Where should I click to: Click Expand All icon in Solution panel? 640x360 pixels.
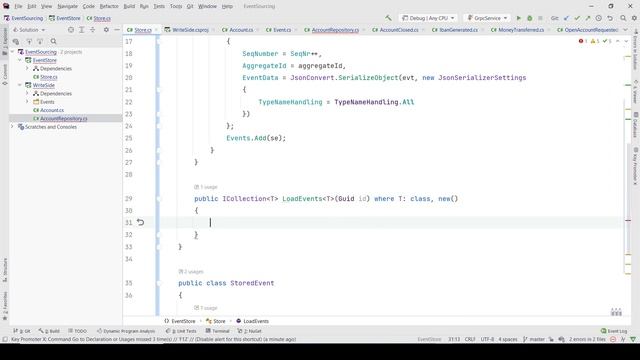tap(82, 30)
